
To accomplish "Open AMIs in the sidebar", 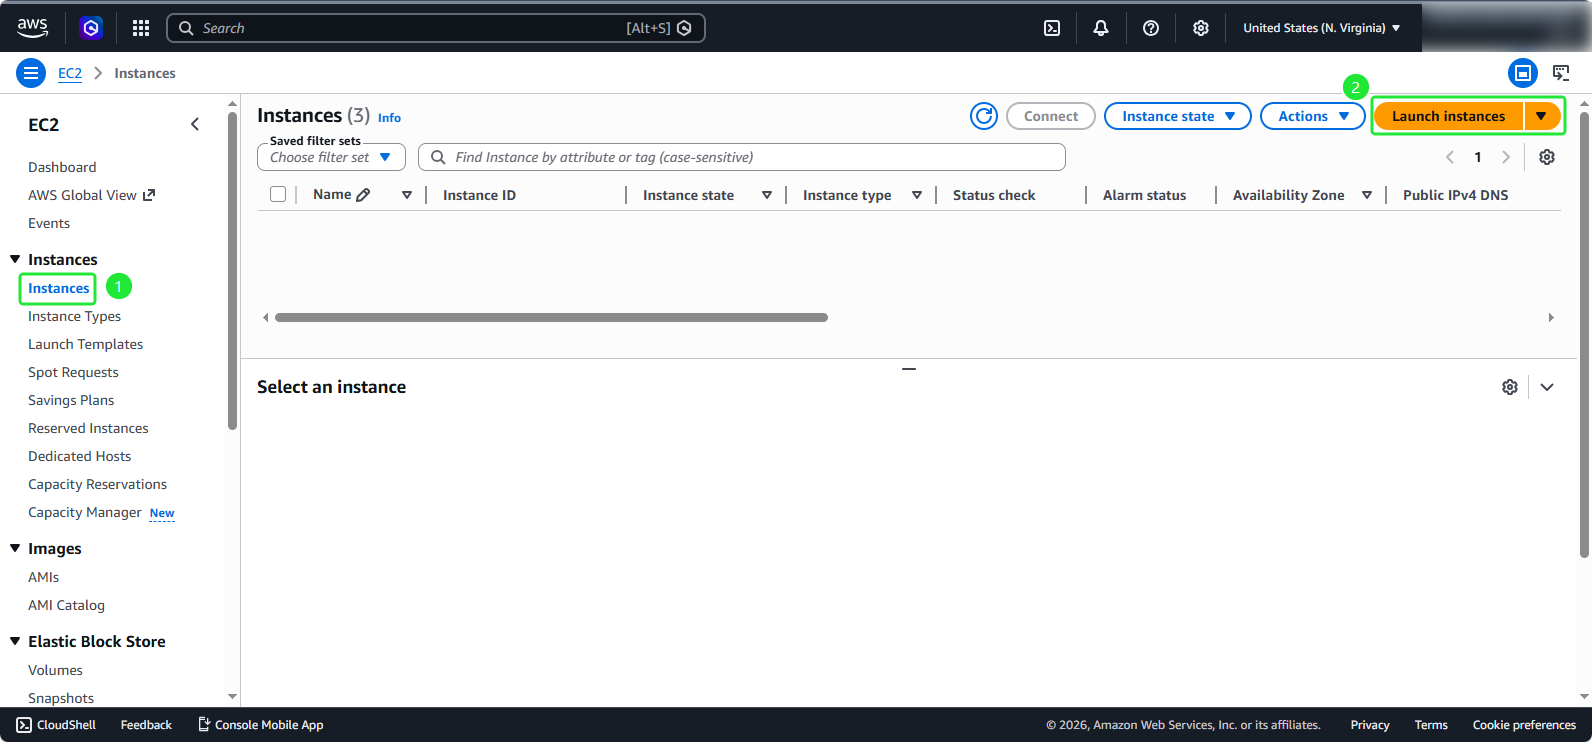I will [43, 577].
